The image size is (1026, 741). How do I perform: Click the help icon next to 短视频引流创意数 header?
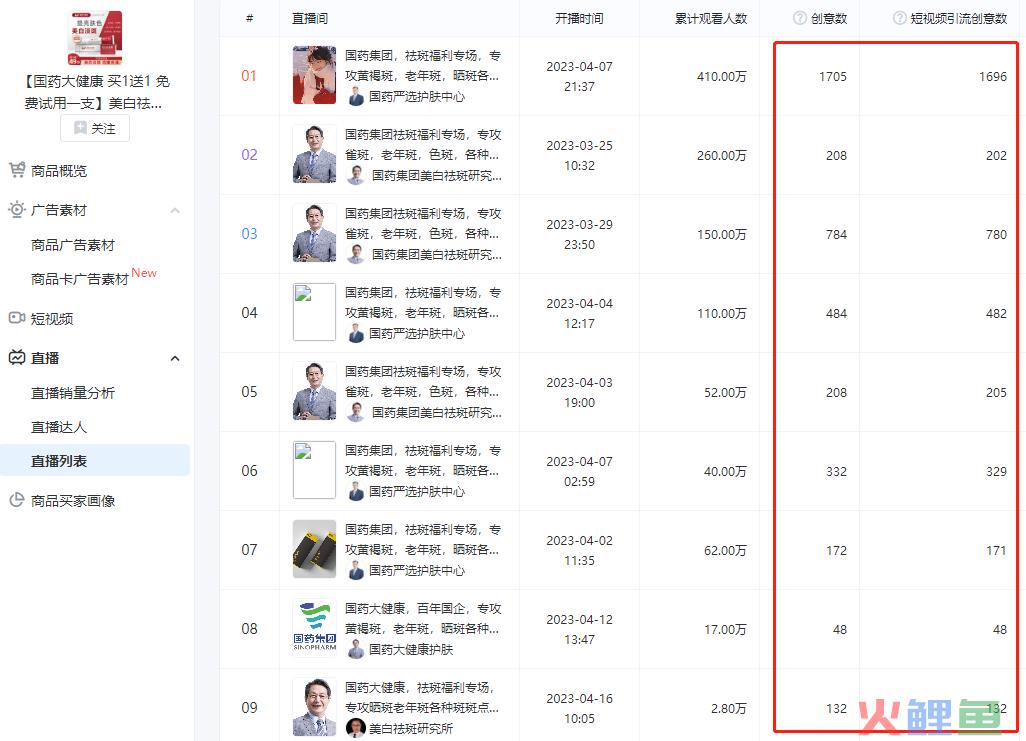pos(900,18)
